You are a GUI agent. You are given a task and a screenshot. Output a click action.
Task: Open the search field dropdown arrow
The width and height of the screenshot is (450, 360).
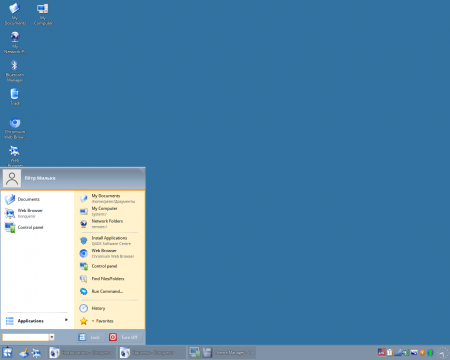tap(52, 337)
